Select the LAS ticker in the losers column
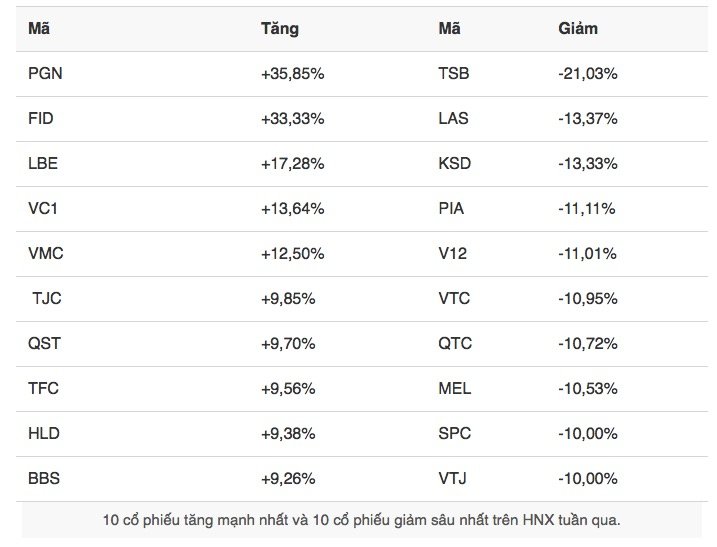The height and width of the screenshot is (547, 717). click(453, 119)
